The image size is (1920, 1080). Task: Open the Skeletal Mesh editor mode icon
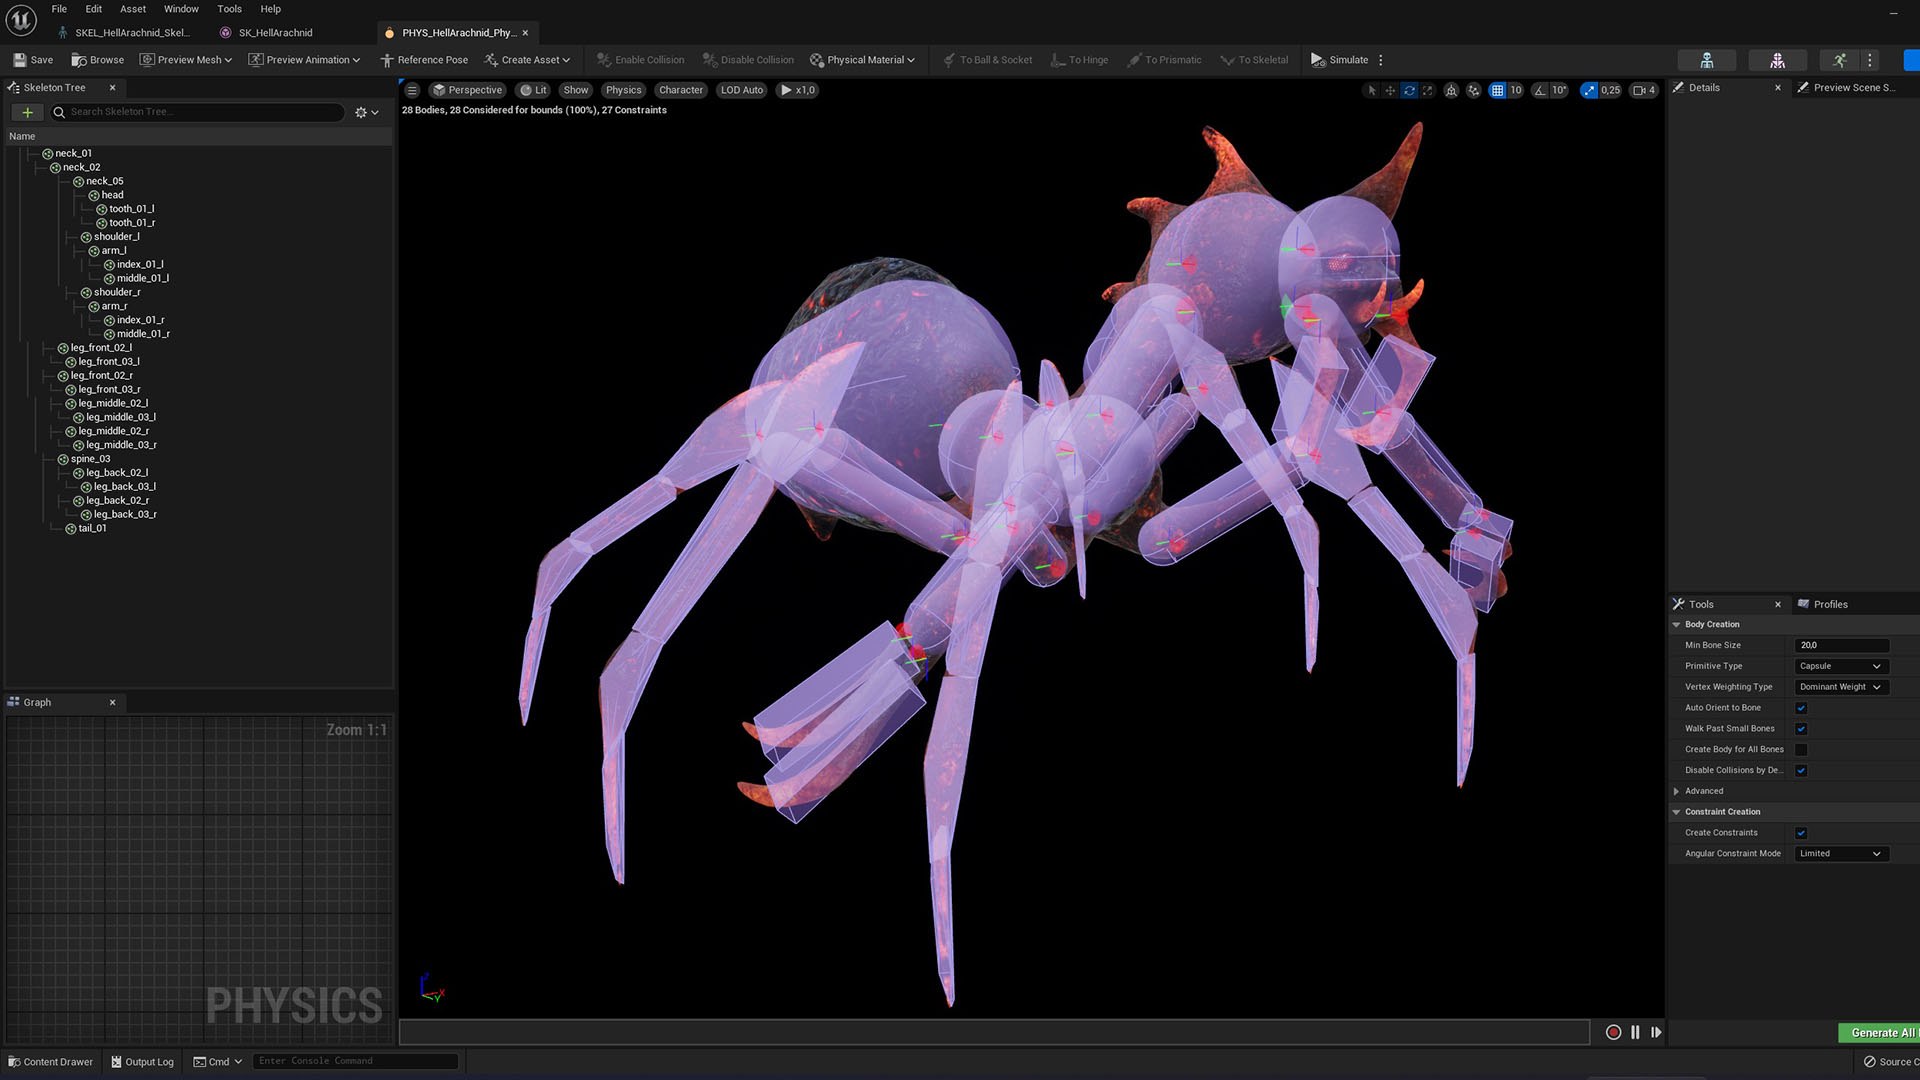pos(1777,60)
